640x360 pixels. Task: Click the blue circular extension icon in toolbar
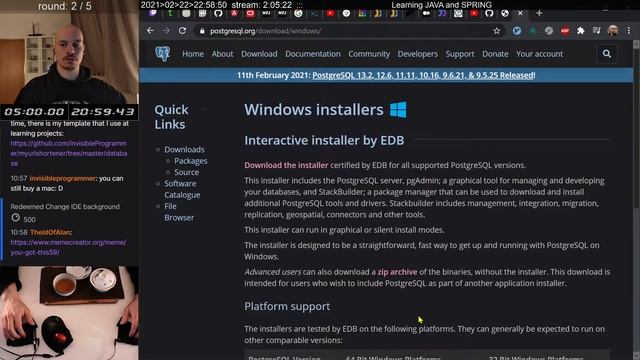517,31
